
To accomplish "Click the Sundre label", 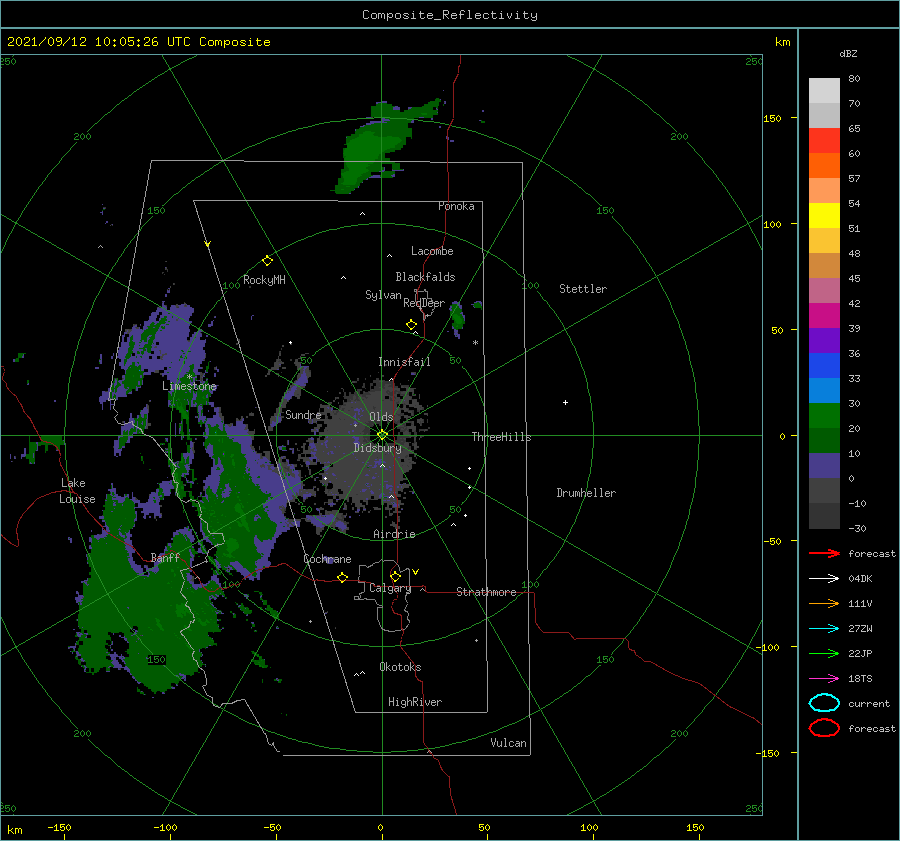I will pos(303,414).
